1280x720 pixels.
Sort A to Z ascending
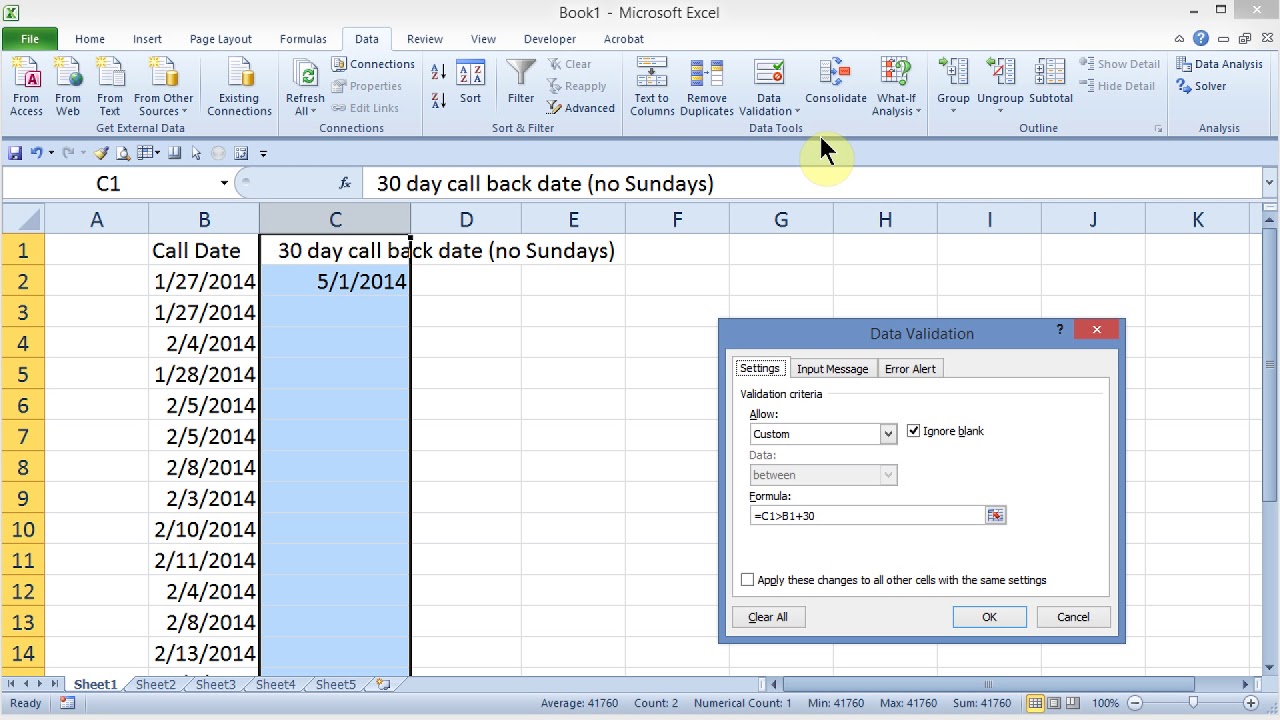[x=438, y=73]
